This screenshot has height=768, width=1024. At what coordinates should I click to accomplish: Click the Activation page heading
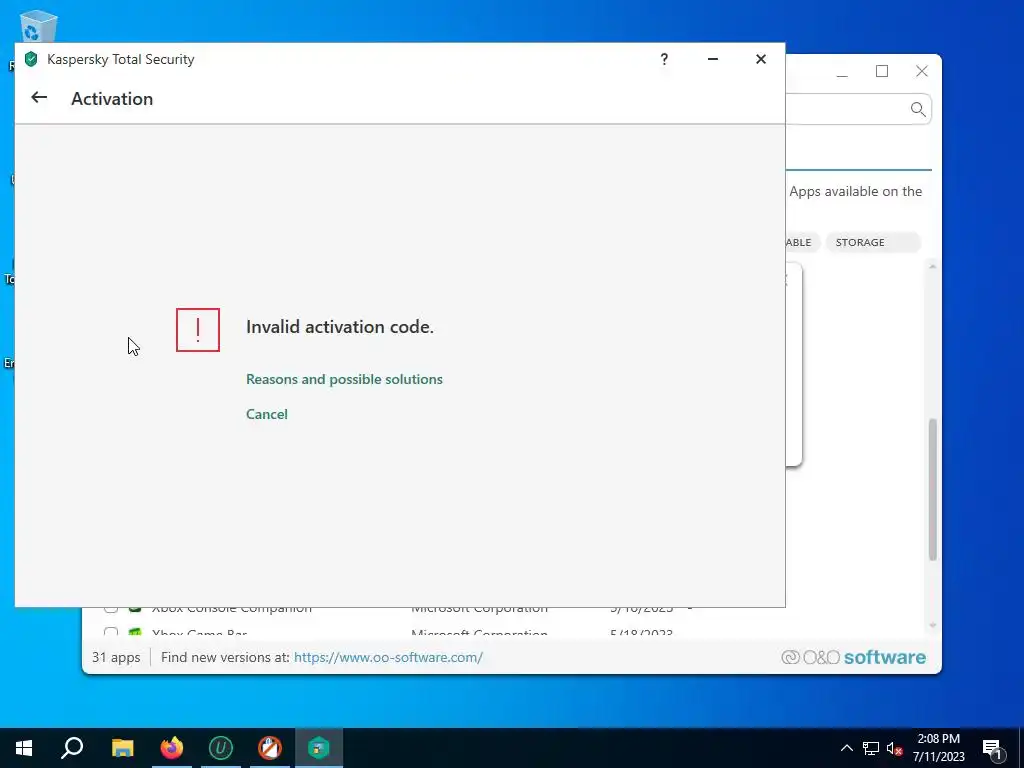[x=112, y=99]
